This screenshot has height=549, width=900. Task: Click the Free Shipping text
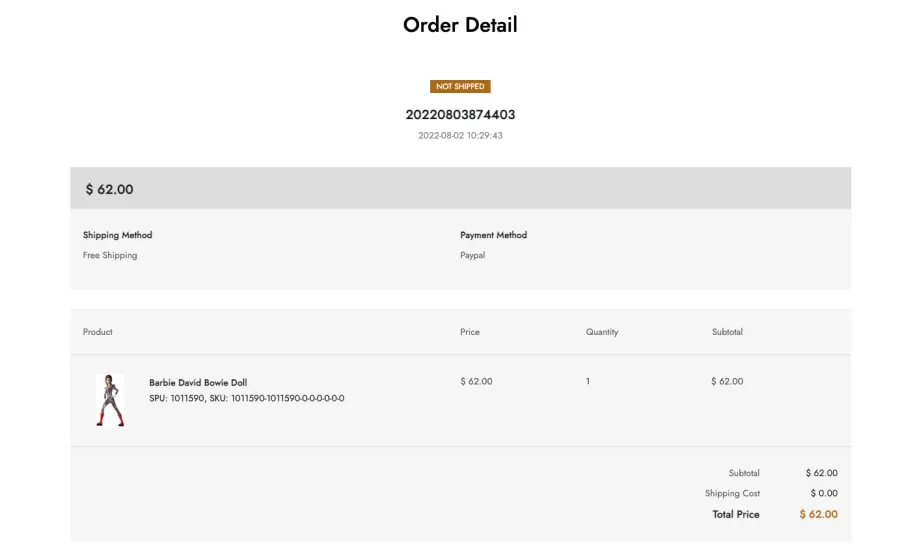[110, 255]
